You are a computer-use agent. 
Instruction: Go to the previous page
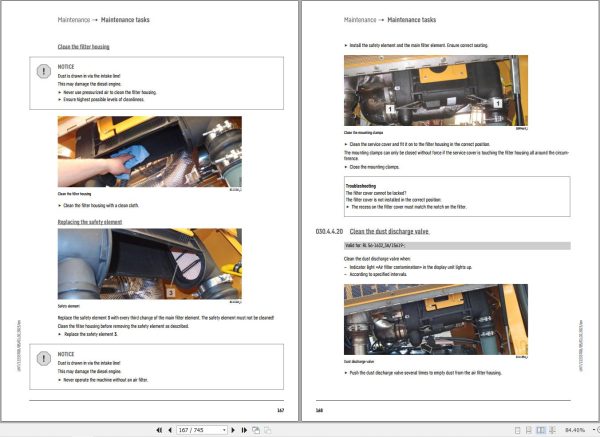[170, 430]
